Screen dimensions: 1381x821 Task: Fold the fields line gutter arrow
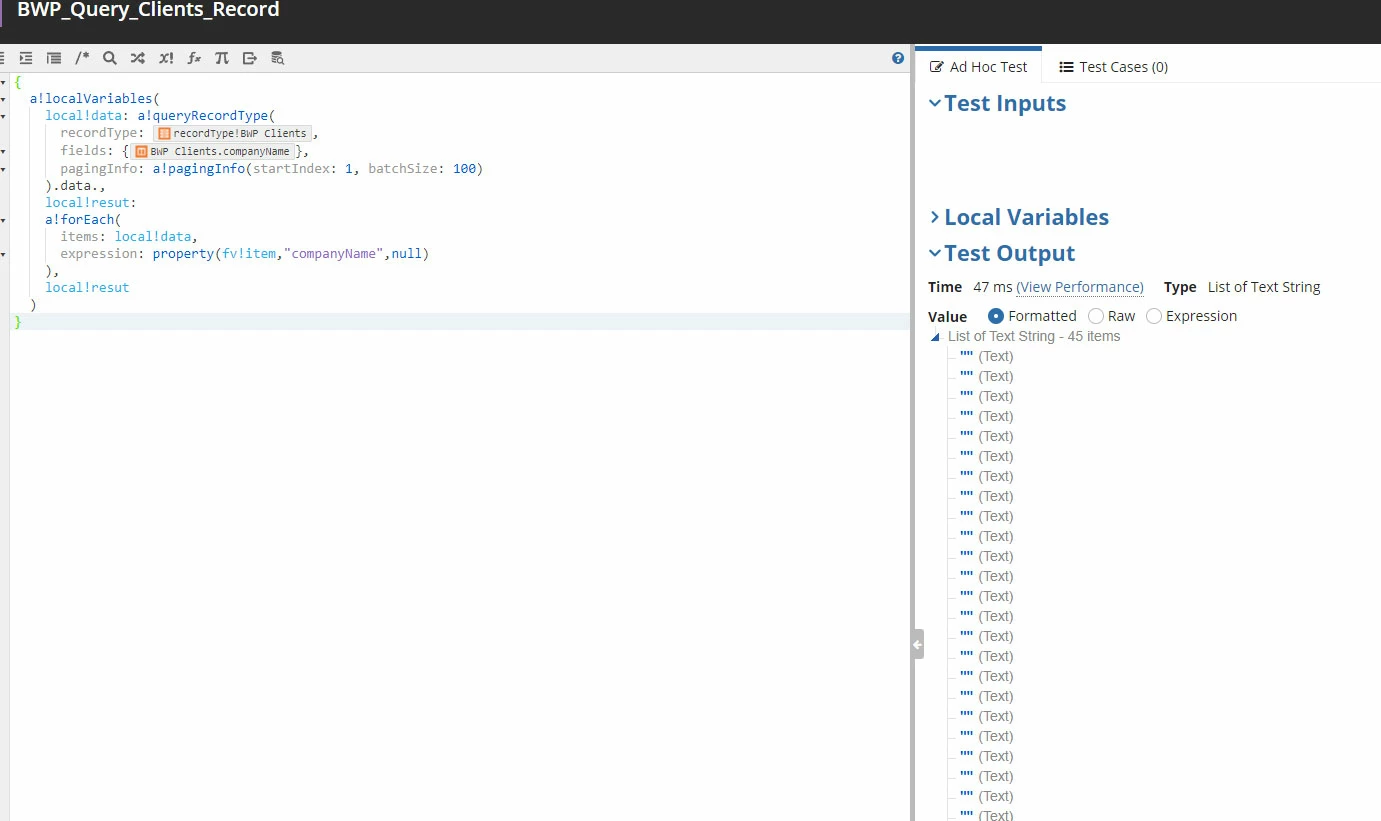[3, 152]
